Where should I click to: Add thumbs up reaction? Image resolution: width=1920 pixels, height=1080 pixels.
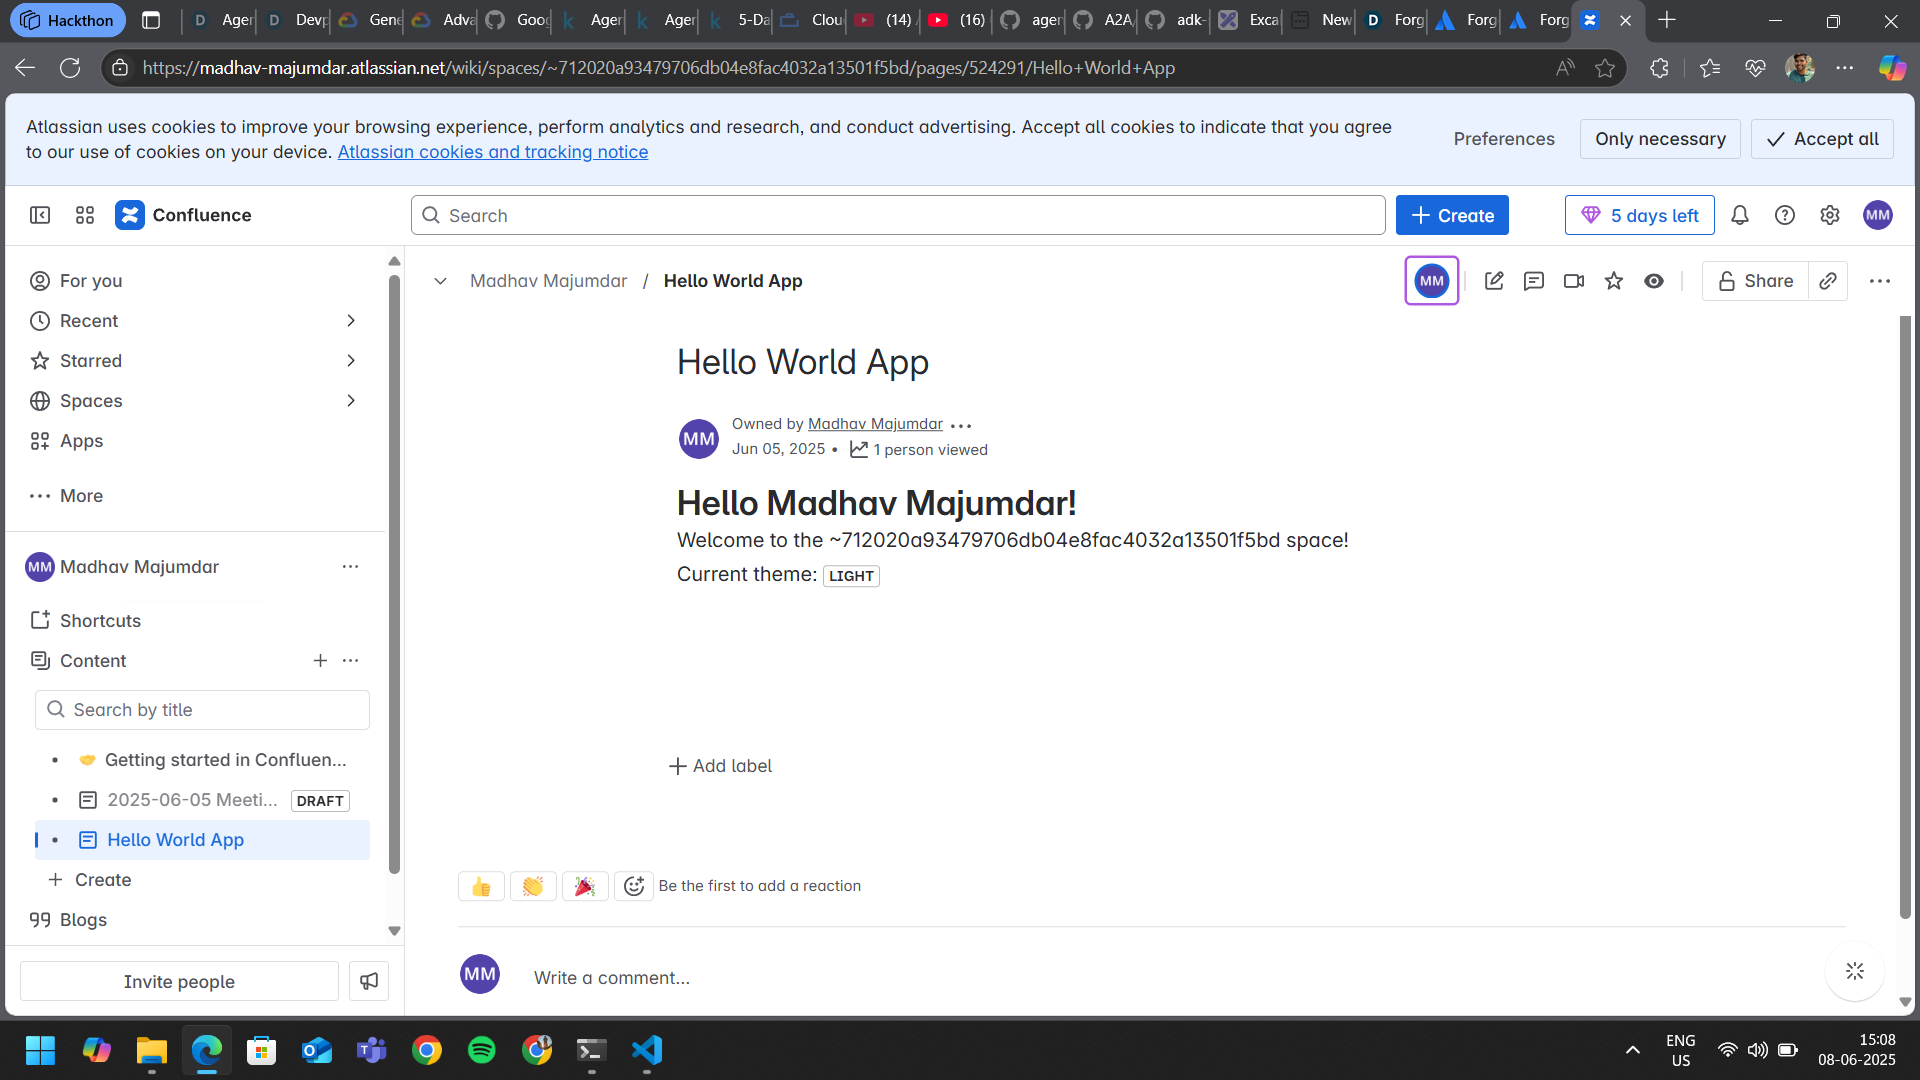[481, 886]
